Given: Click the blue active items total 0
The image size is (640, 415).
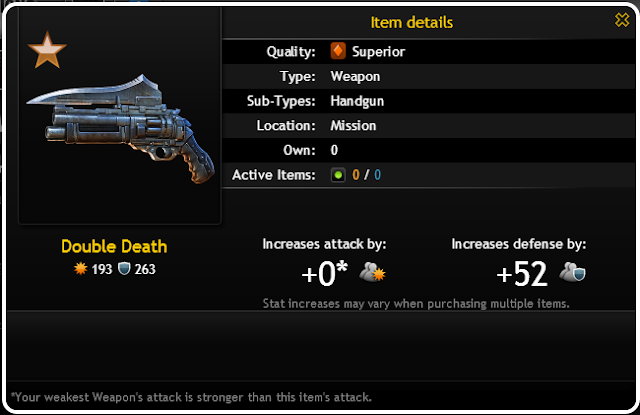Looking at the screenshot, I should pyautogui.click(x=378, y=175).
